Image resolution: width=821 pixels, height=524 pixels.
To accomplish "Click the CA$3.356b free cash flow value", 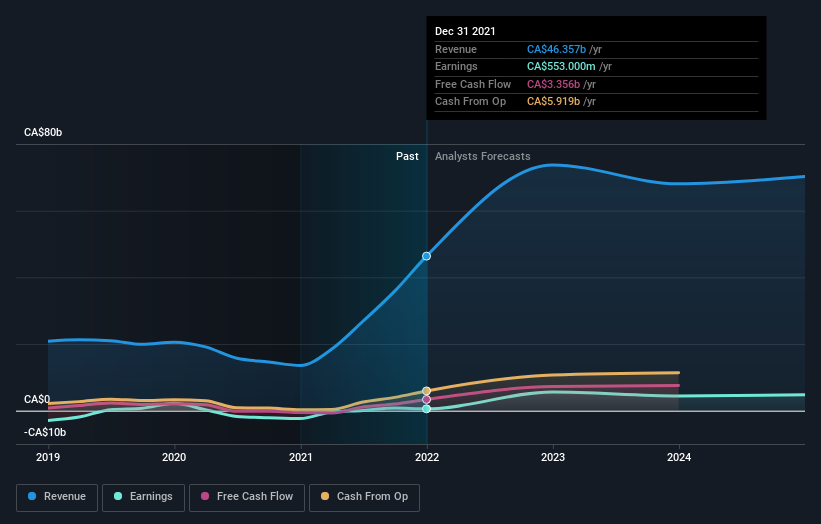I will 553,84.
